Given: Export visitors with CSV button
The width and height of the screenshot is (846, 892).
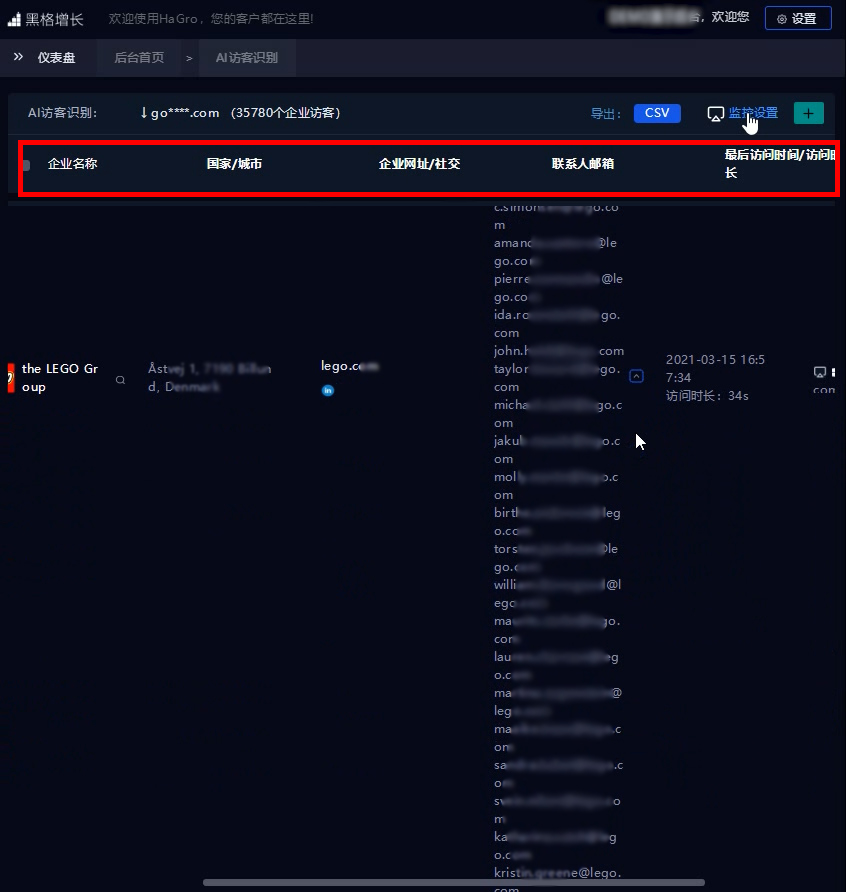Looking at the screenshot, I should point(657,113).
